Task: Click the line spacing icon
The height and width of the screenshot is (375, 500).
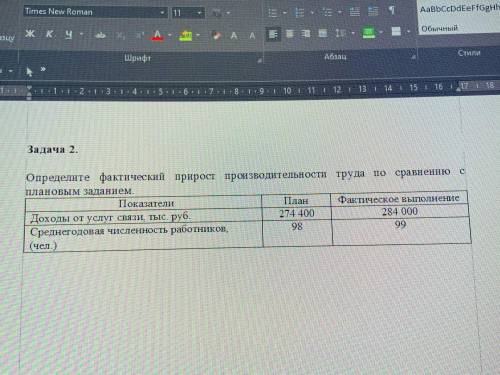Action: click(x=340, y=33)
